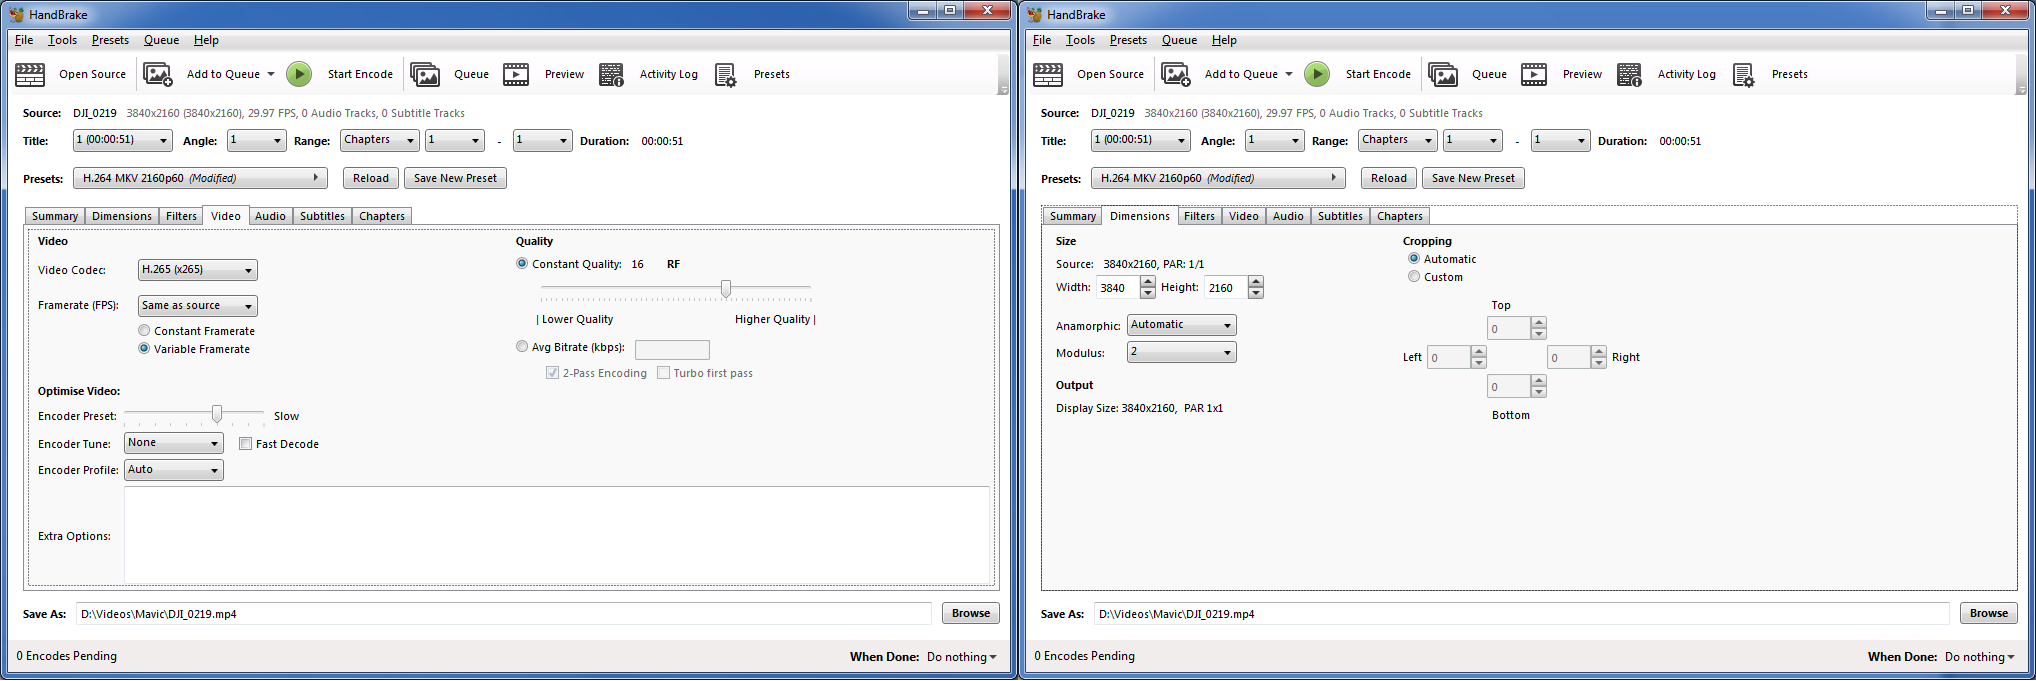Click Width value field 3840
Screen dimensions: 2036x681
point(1118,288)
